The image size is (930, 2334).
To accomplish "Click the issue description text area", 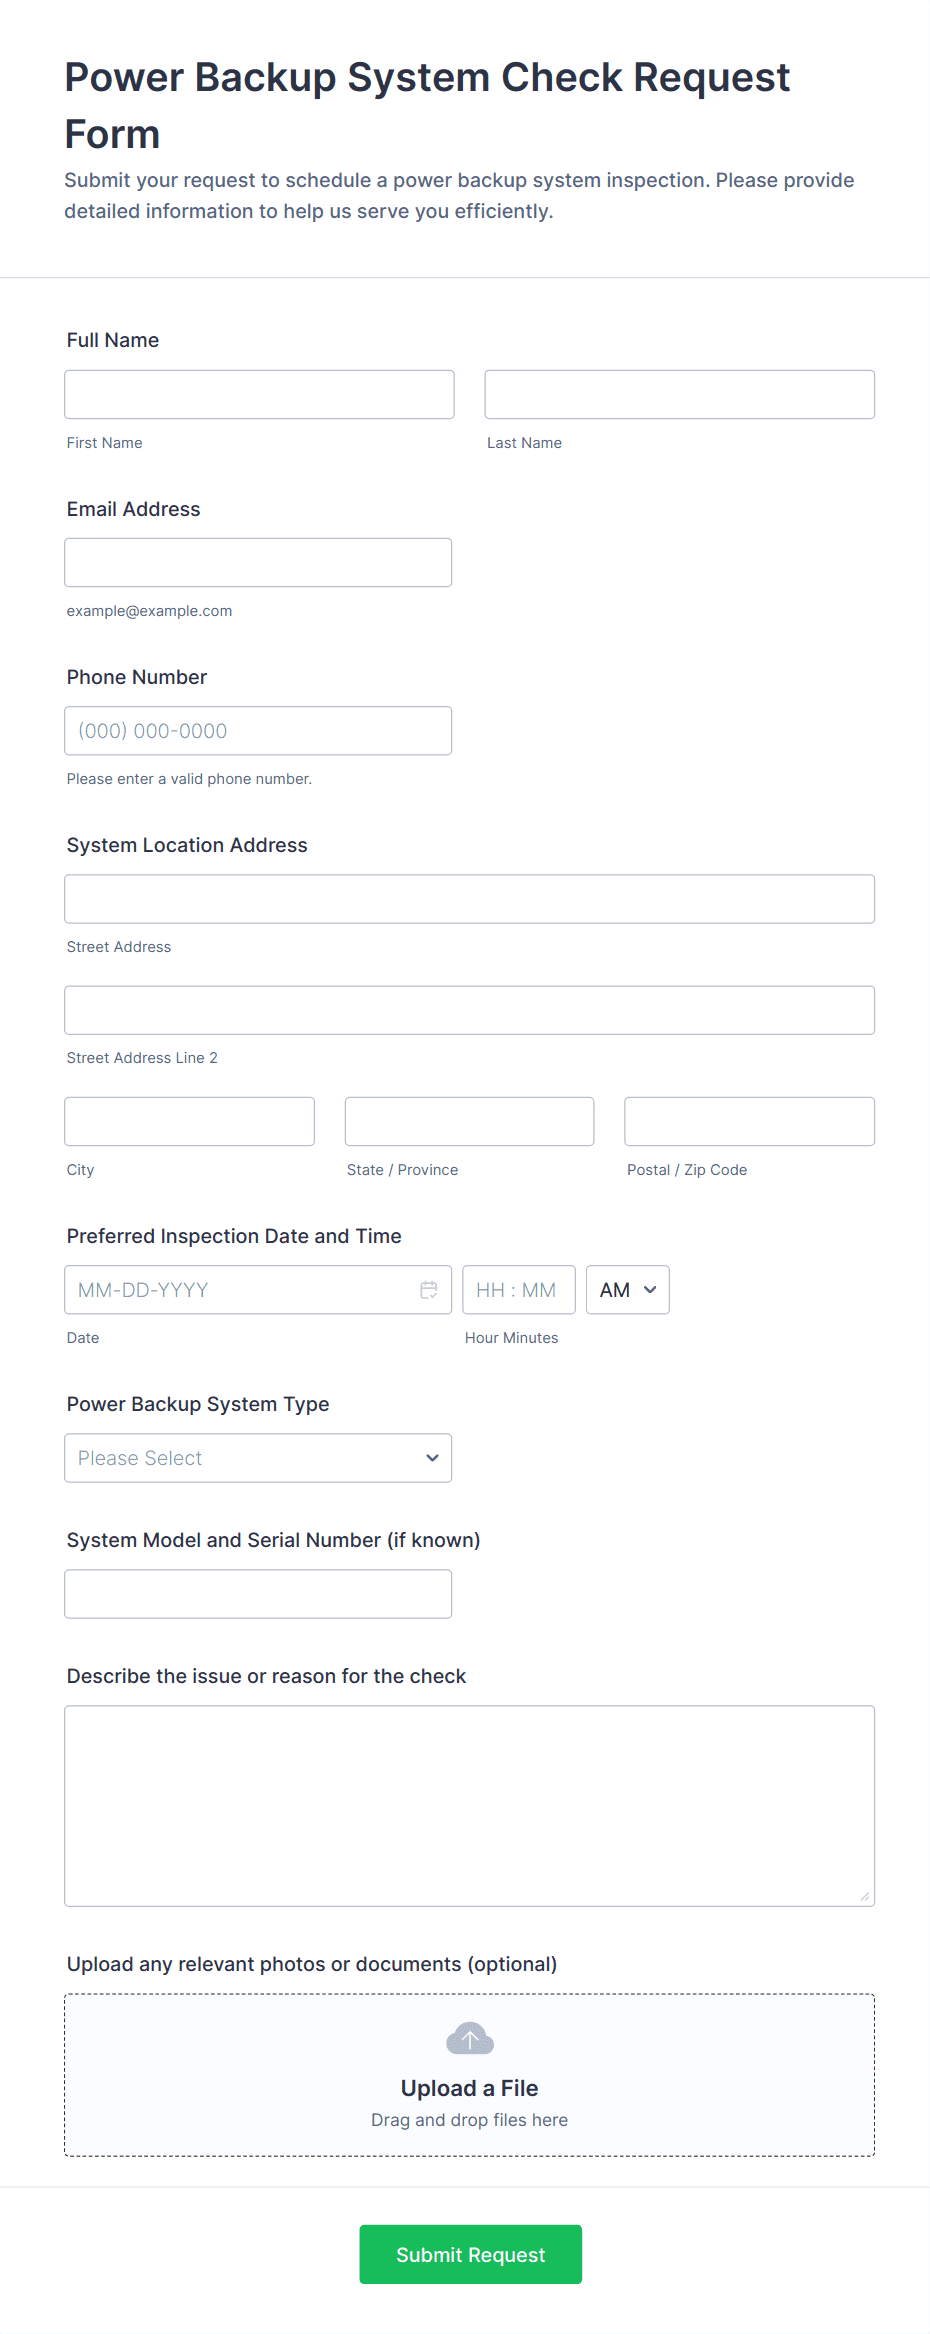I will pyautogui.click(x=469, y=1806).
